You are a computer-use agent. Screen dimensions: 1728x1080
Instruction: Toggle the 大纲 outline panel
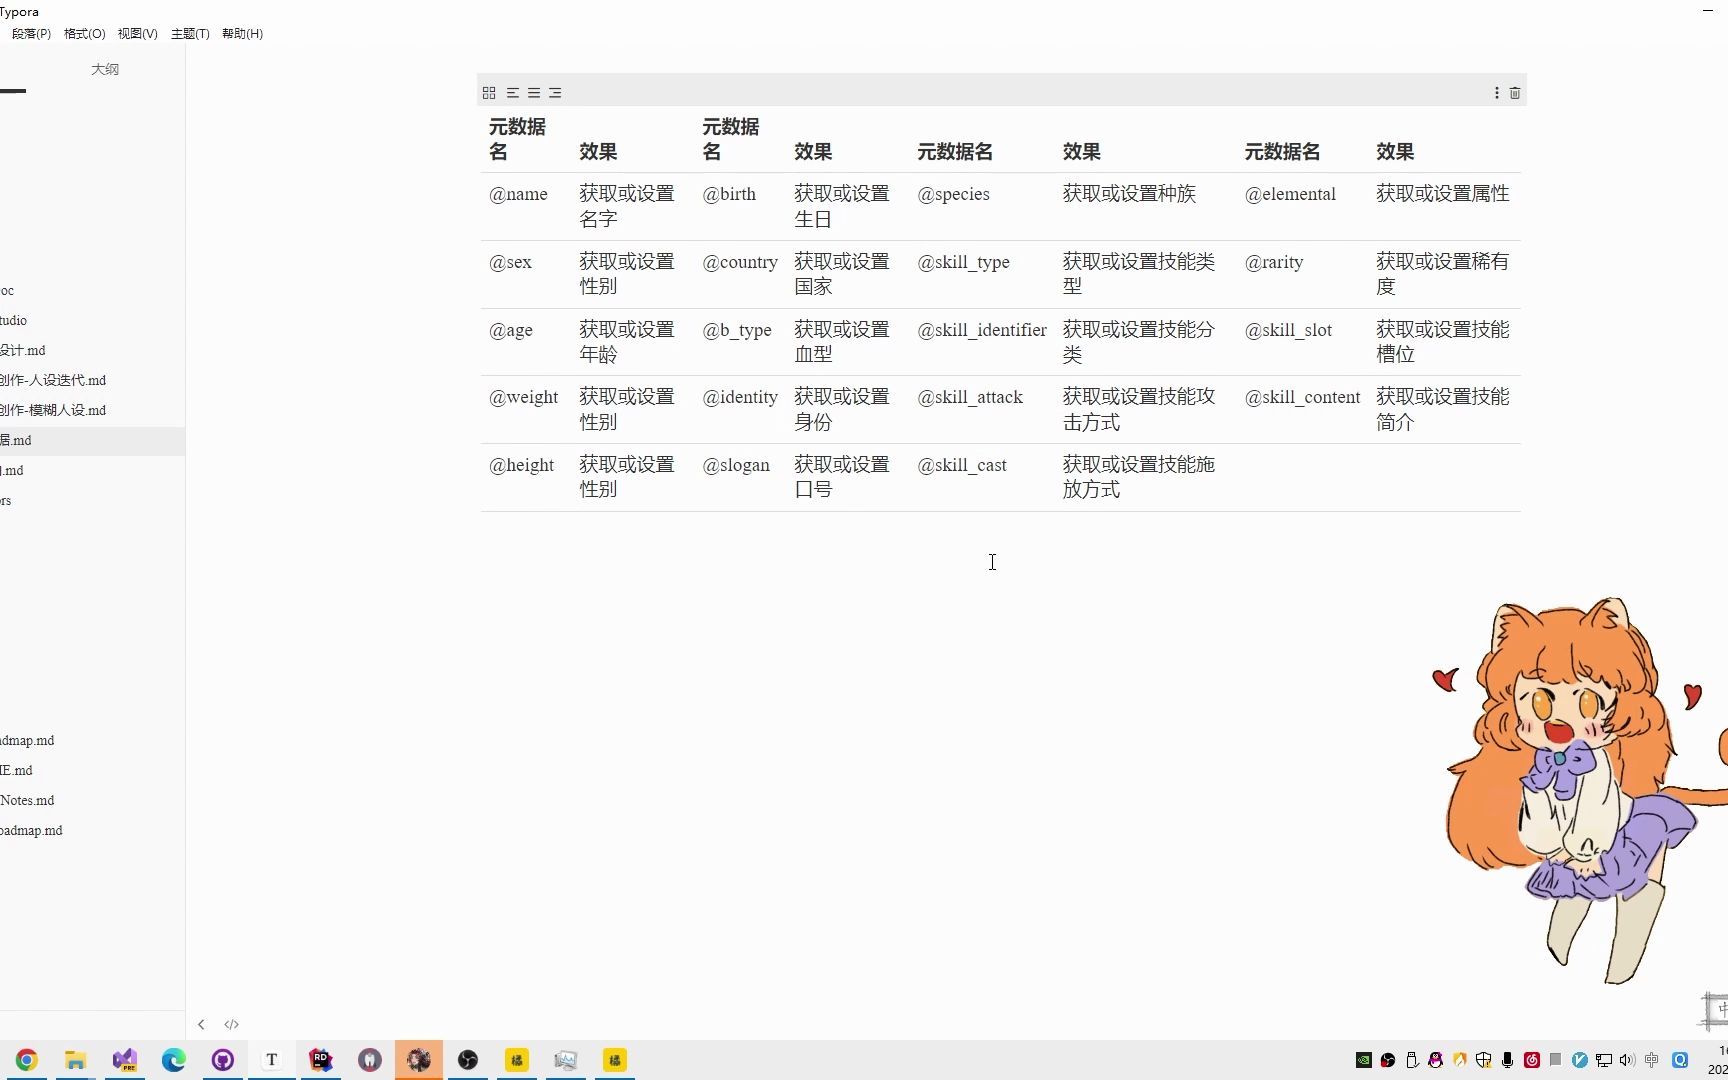pyautogui.click(x=105, y=69)
